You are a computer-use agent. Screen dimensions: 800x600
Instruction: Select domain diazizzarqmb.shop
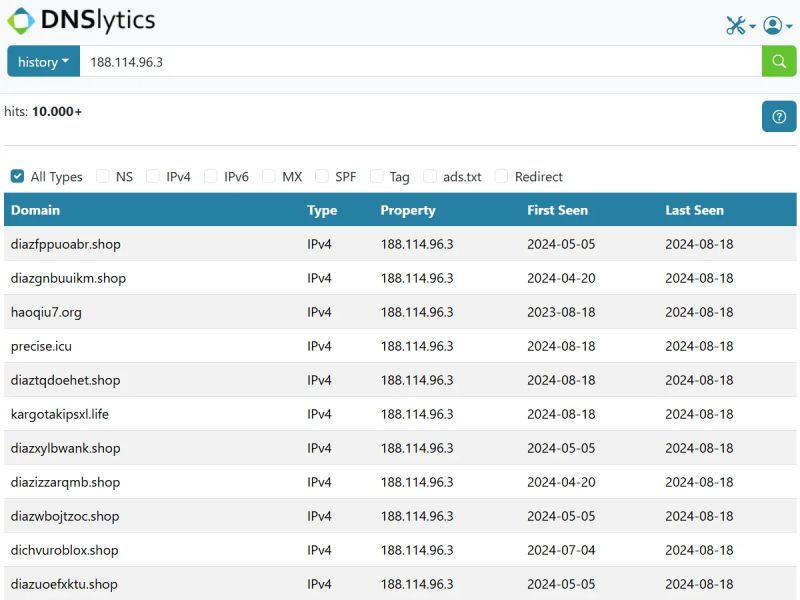pyautogui.click(x=65, y=482)
